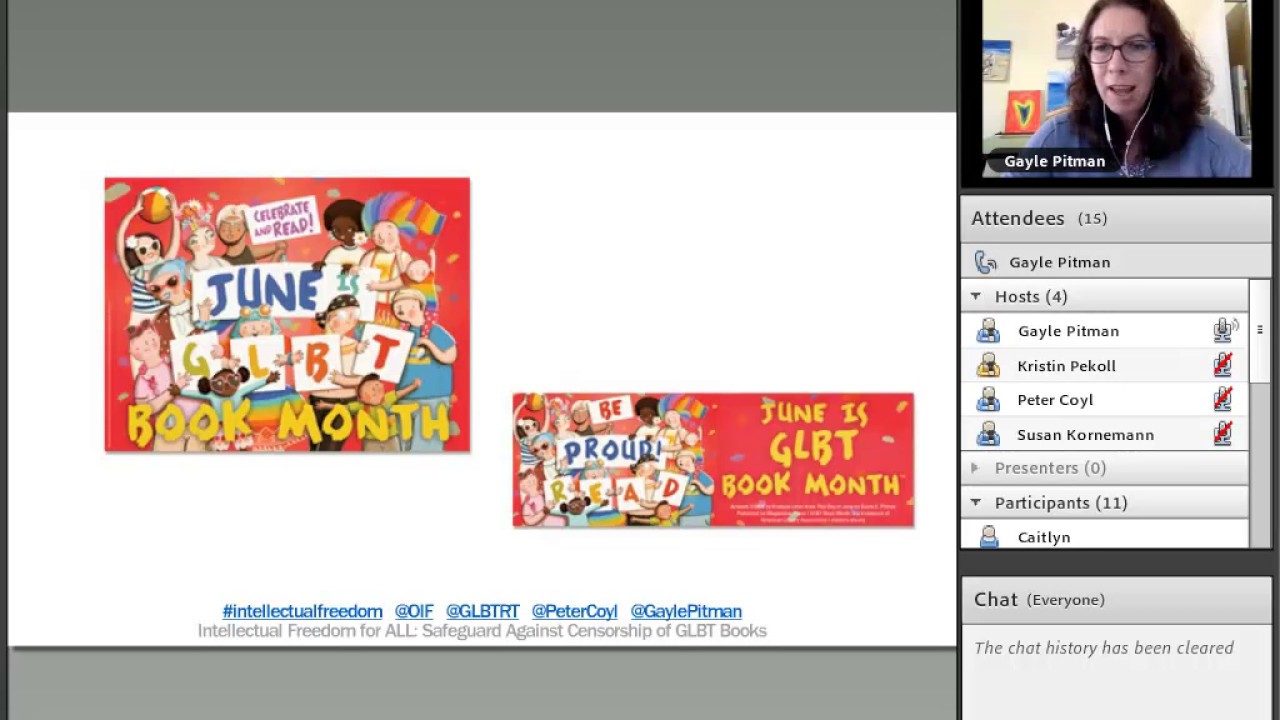Expand the Presenters (0) group
Viewport: 1280px width, 720px height.
976,468
